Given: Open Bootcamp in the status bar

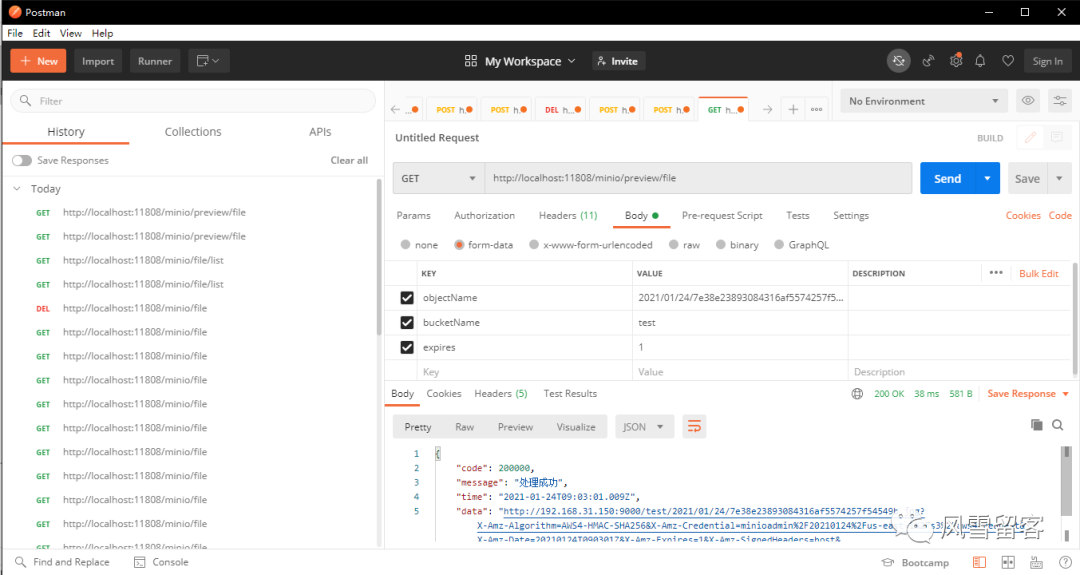Looking at the screenshot, I should (915, 563).
